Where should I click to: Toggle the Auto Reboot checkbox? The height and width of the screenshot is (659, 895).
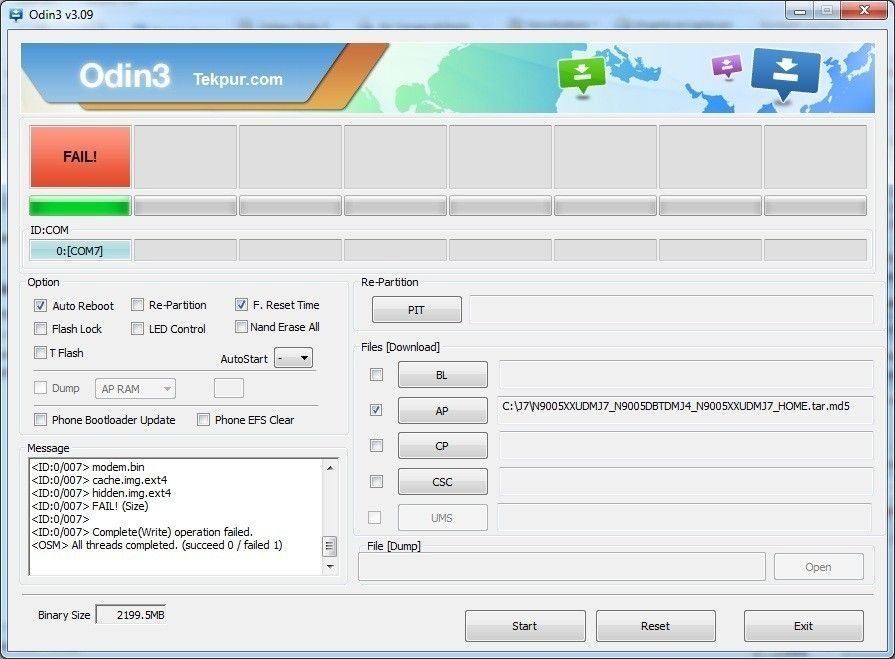[40, 306]
